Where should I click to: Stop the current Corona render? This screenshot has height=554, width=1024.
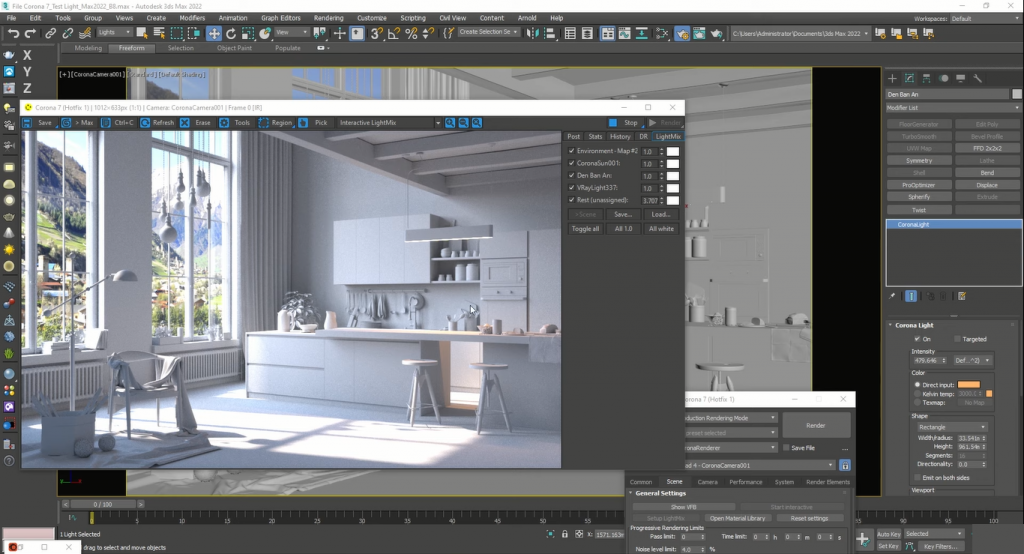click(x=624, y=123)
